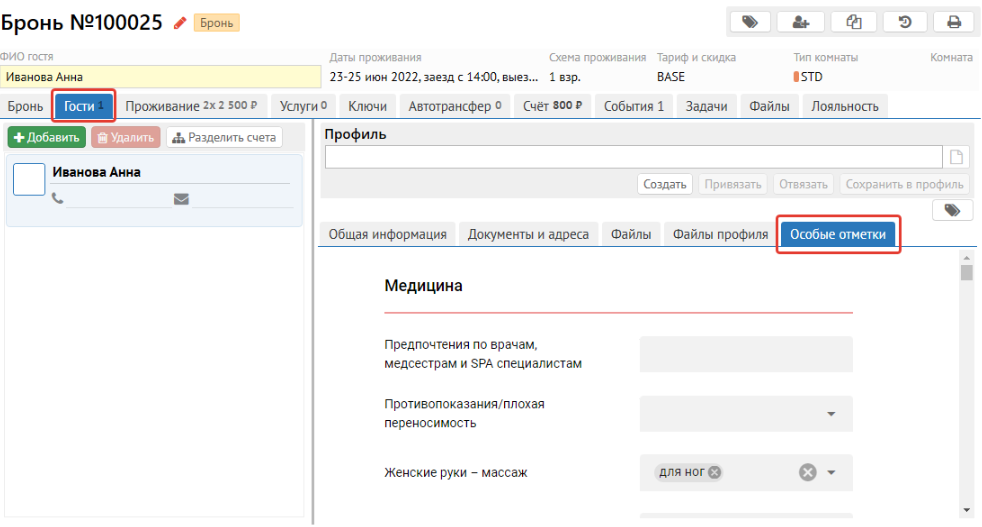Open the Документы и адреса tab
The image size is (982, 527).
coord(528,235)
